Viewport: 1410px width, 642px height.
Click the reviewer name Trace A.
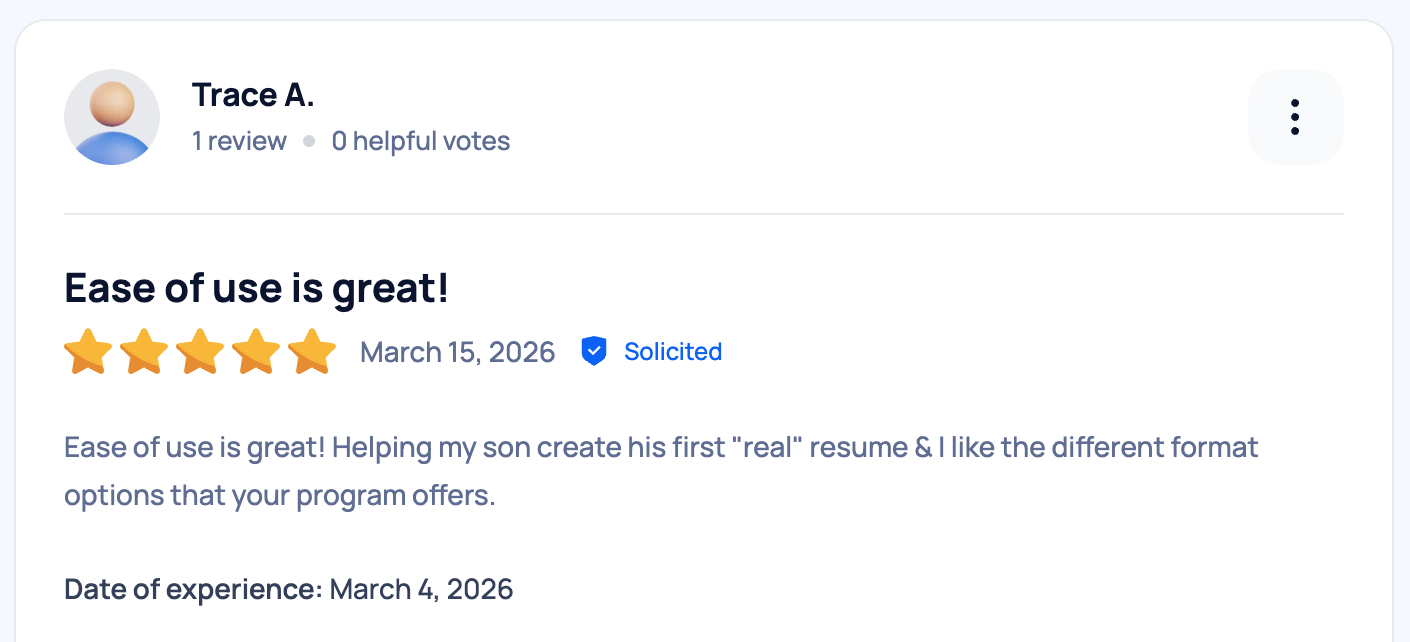pos(252,94)
